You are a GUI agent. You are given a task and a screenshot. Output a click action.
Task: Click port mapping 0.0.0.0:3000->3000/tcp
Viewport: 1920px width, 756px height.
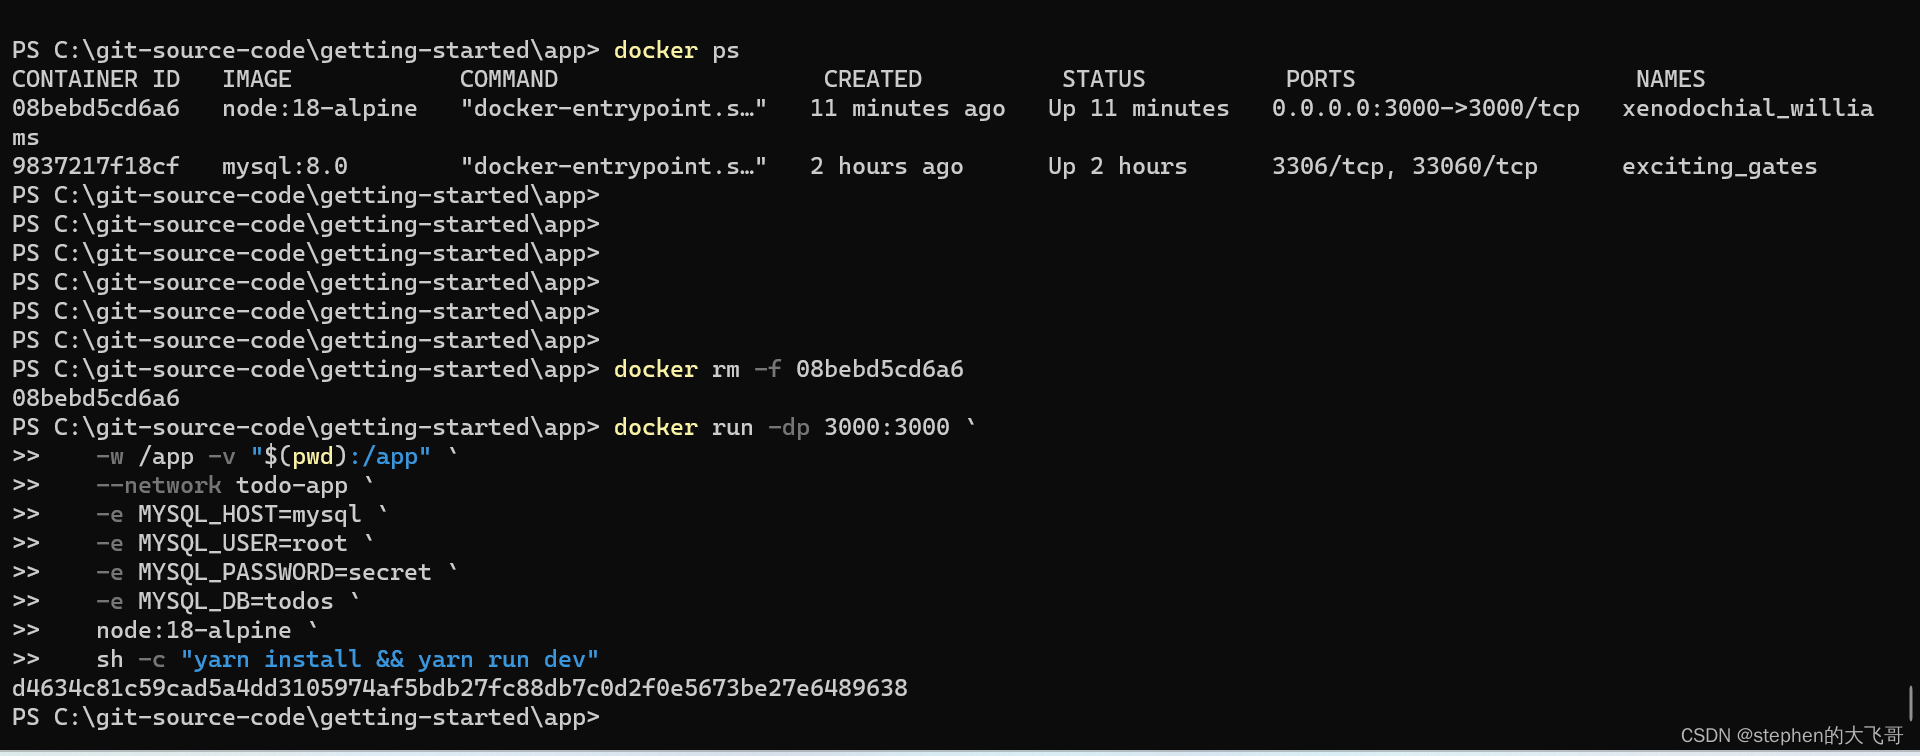point(1426,108)
